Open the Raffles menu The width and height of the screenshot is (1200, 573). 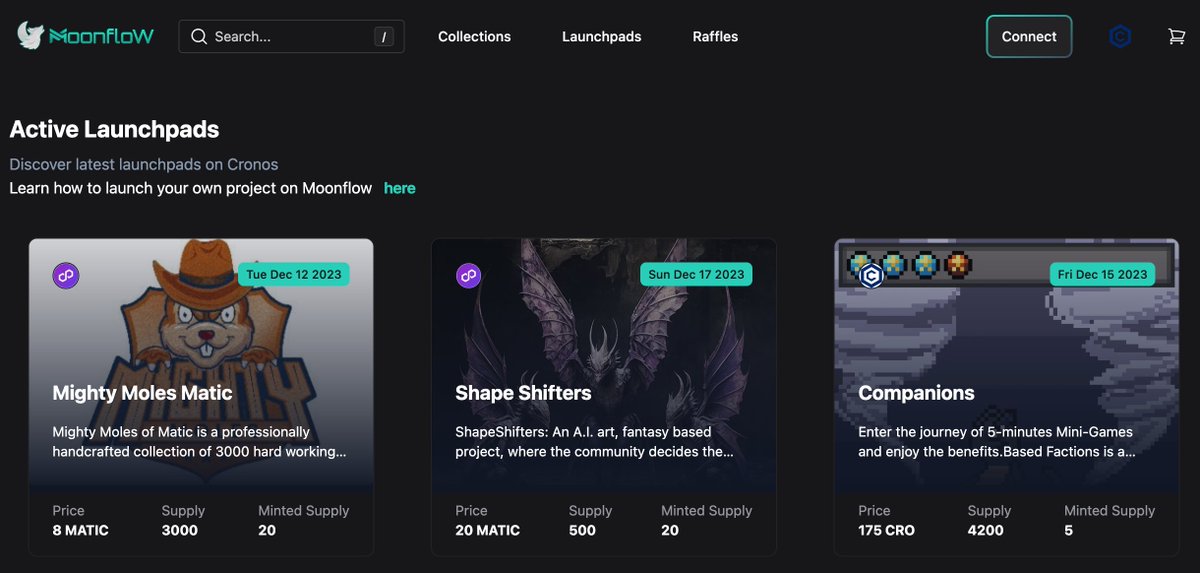(715, 37)
